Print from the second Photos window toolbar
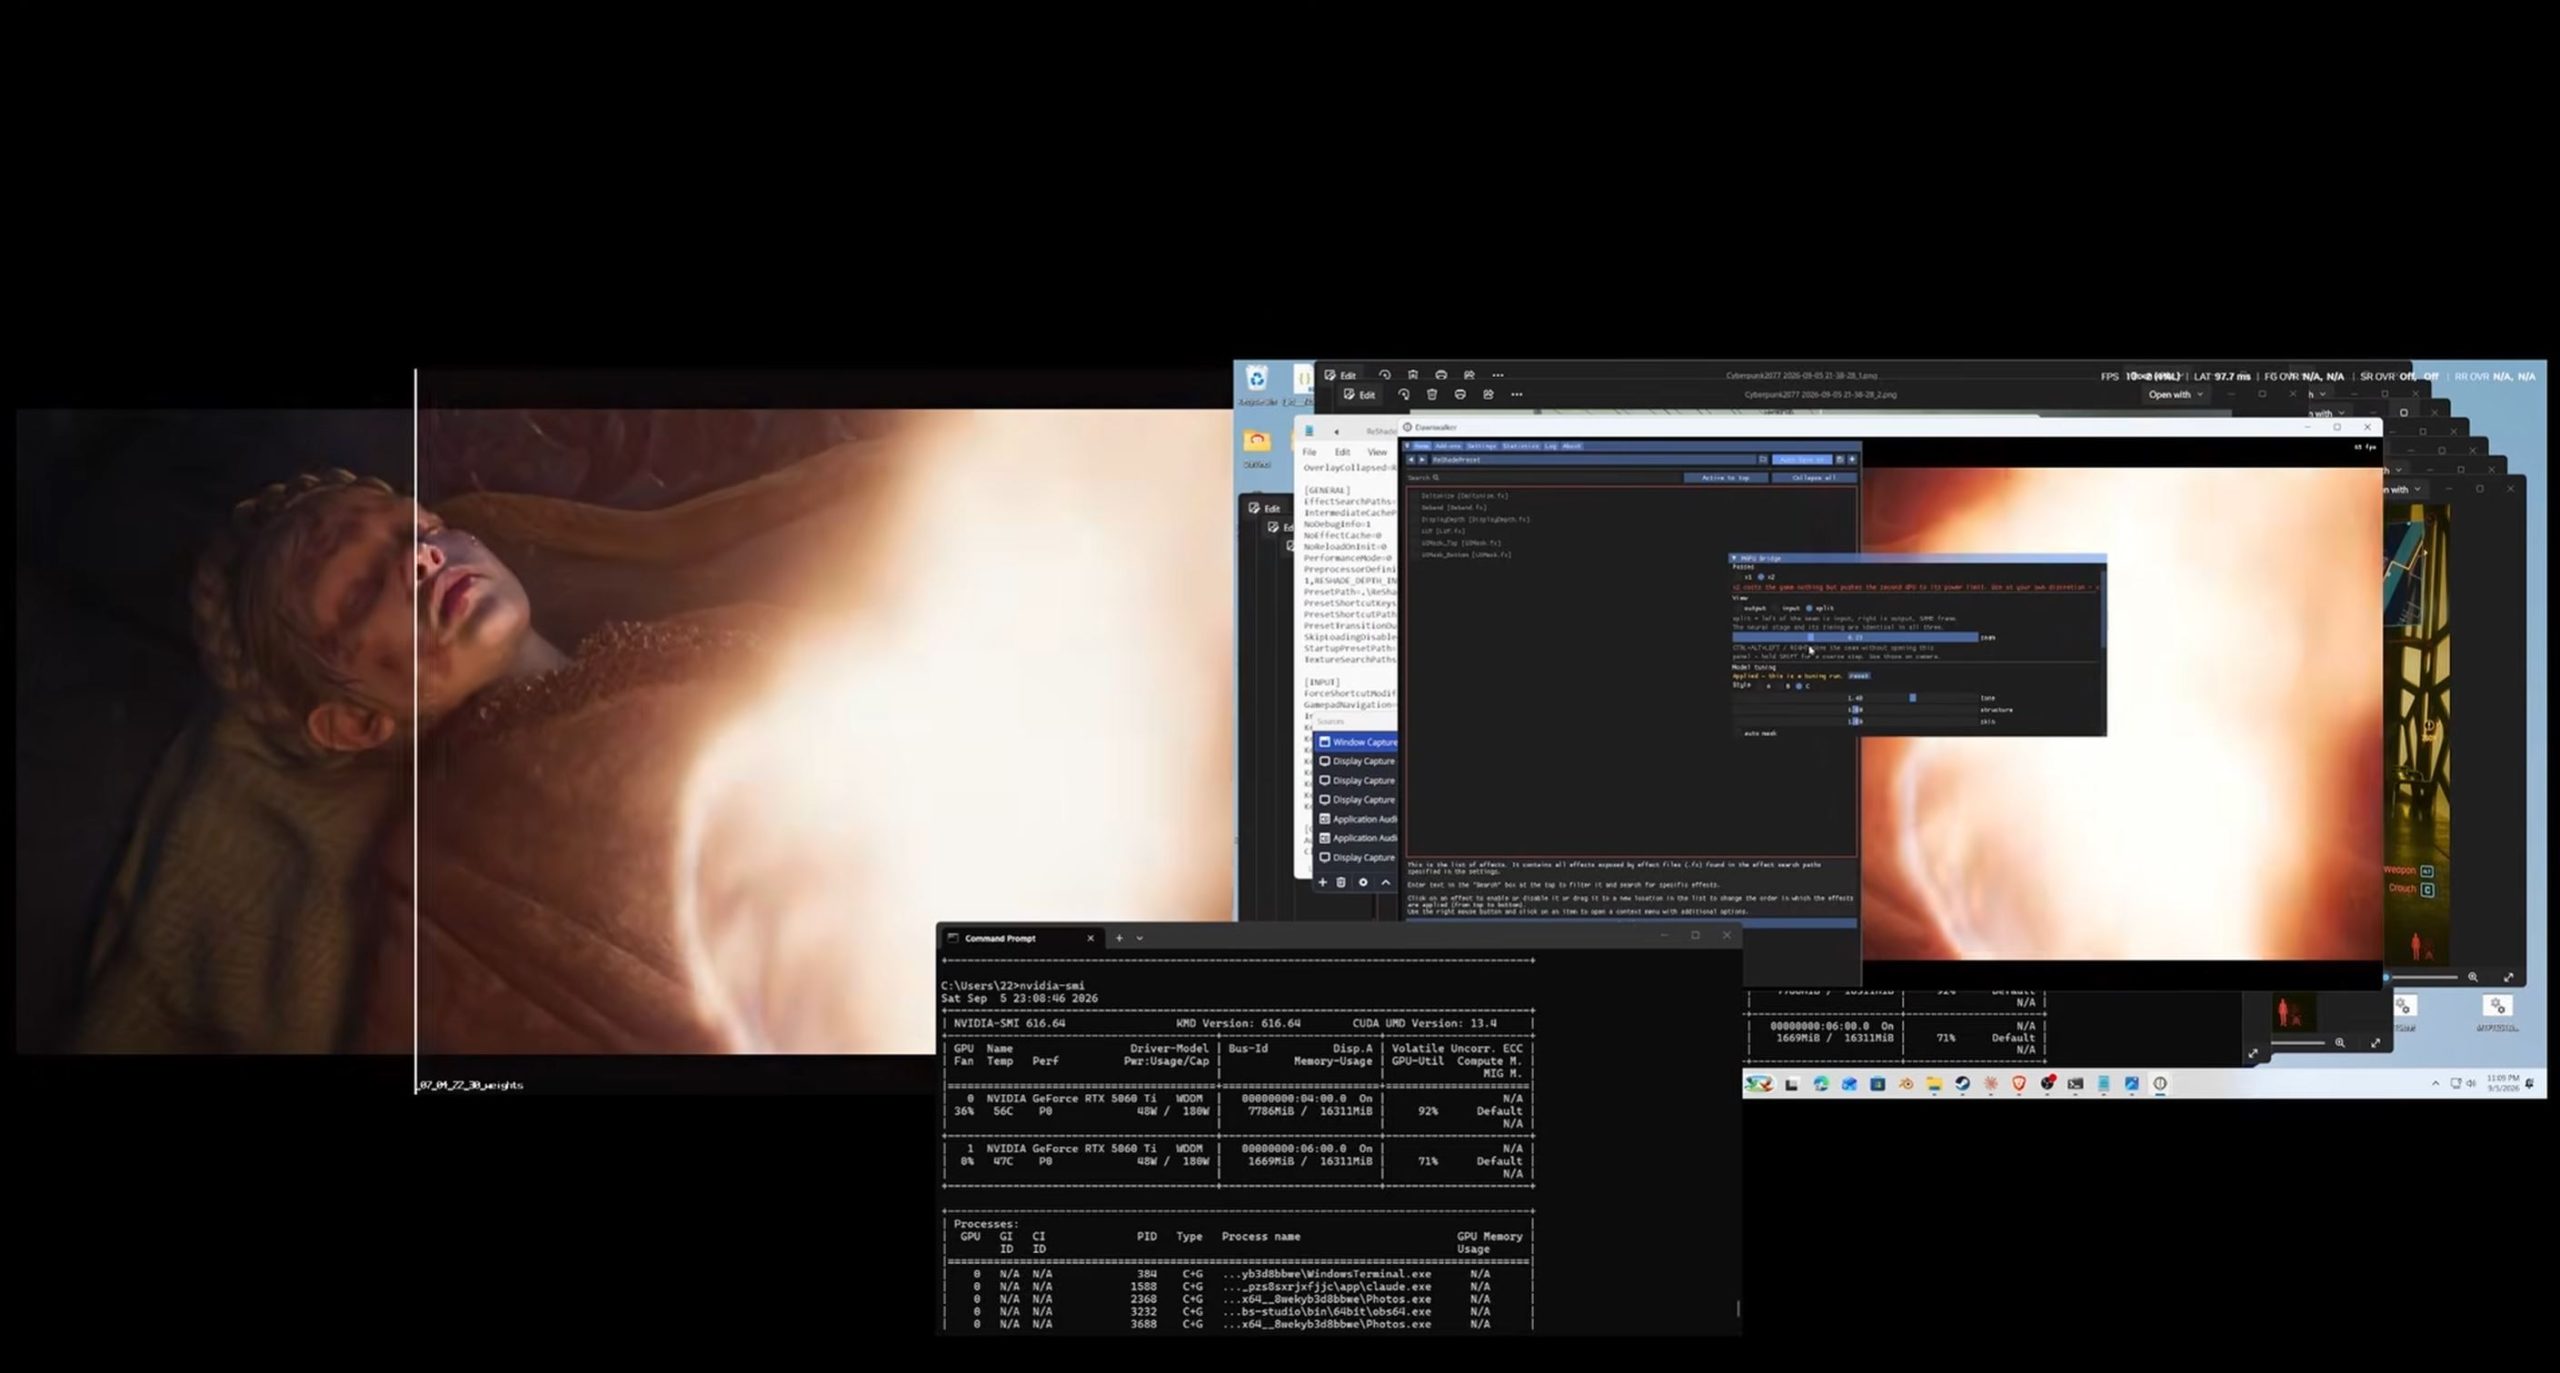2560x1373 pixels. [x=1460, y=394]
